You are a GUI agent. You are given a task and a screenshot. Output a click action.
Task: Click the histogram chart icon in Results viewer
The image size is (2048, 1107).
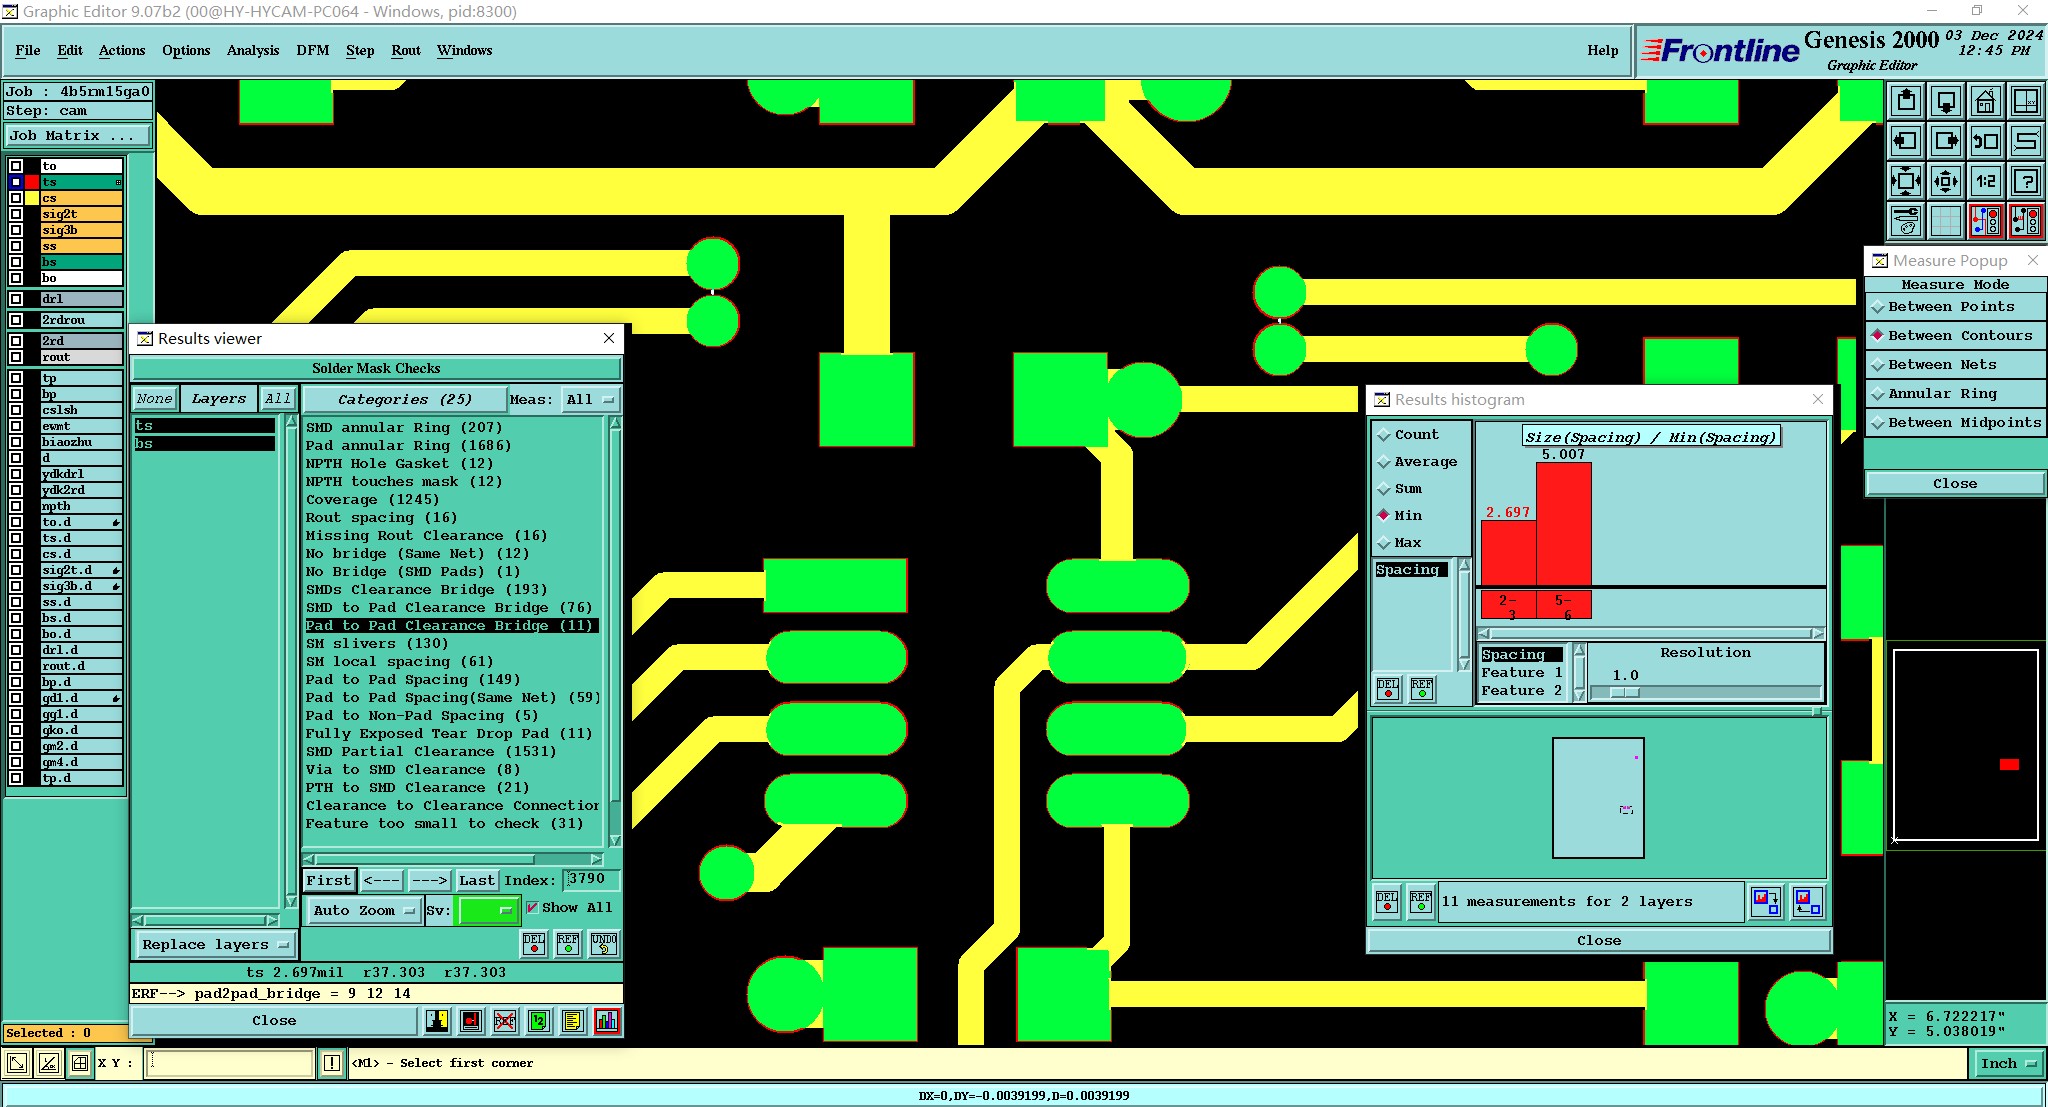(606, 1021)
